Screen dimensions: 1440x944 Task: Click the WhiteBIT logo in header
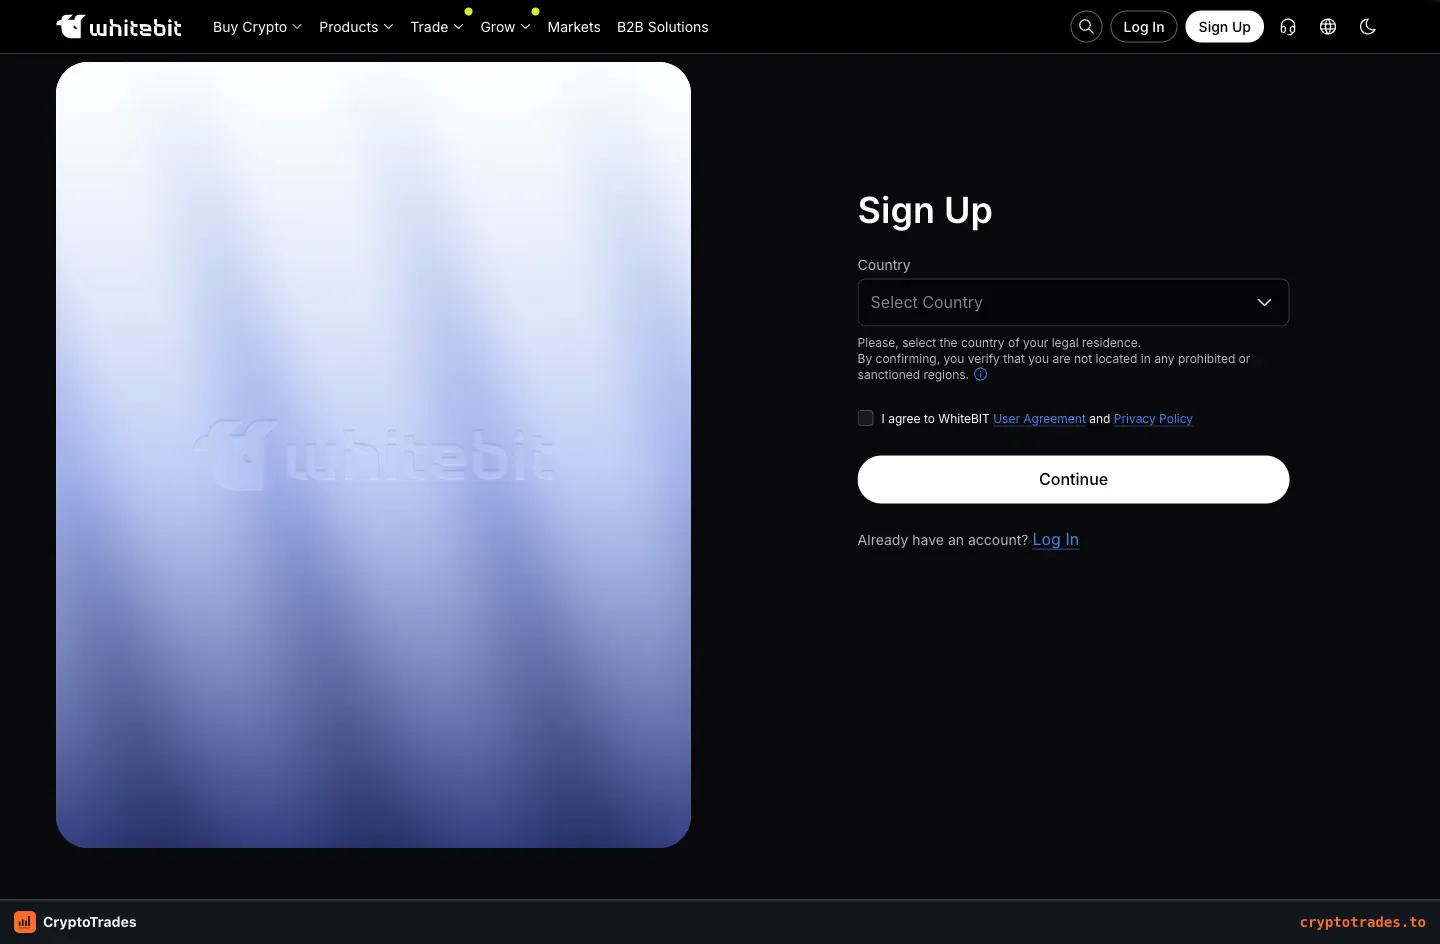(119, 27)
